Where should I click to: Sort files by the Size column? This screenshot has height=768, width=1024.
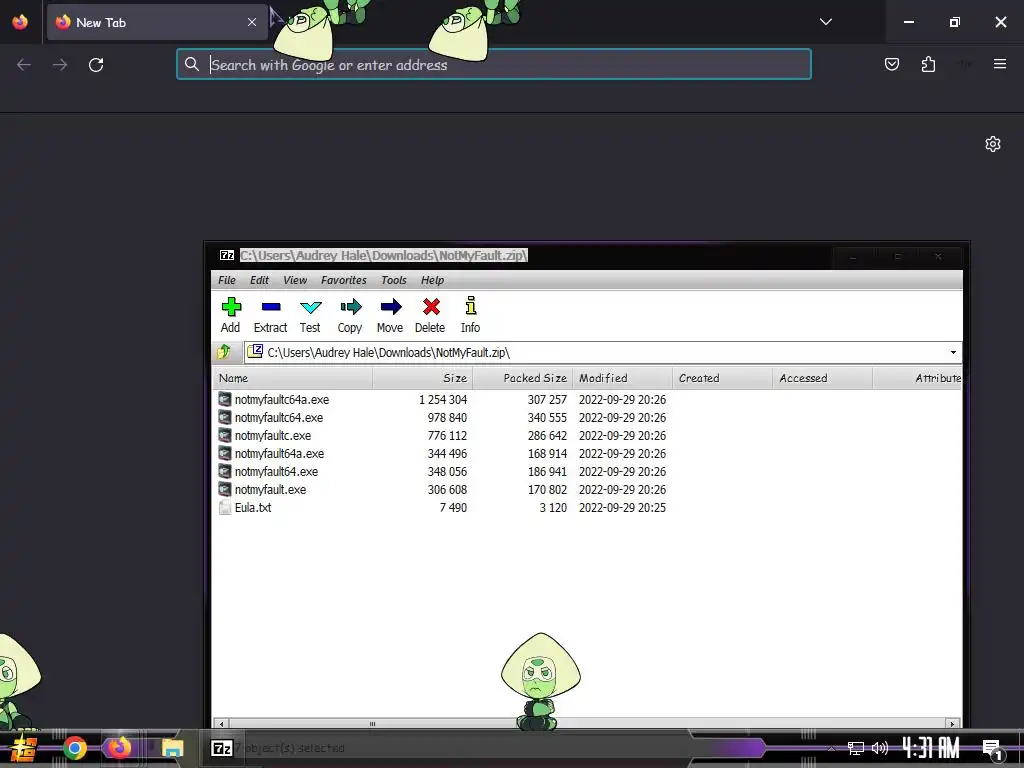[x=423, y=378]
